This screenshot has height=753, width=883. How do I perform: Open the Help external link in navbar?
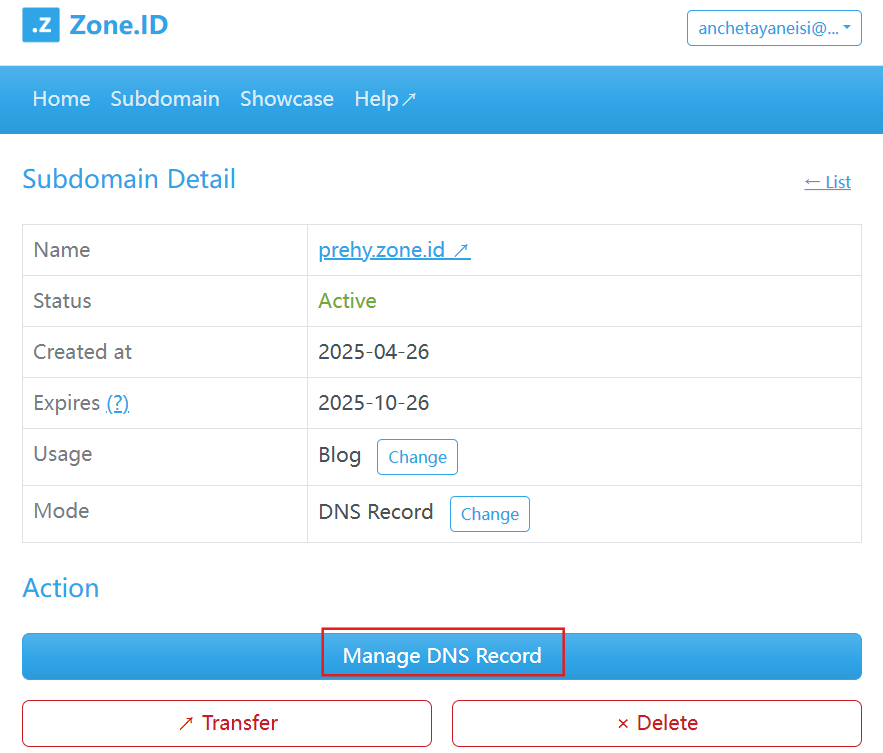[x=385, y=99]
